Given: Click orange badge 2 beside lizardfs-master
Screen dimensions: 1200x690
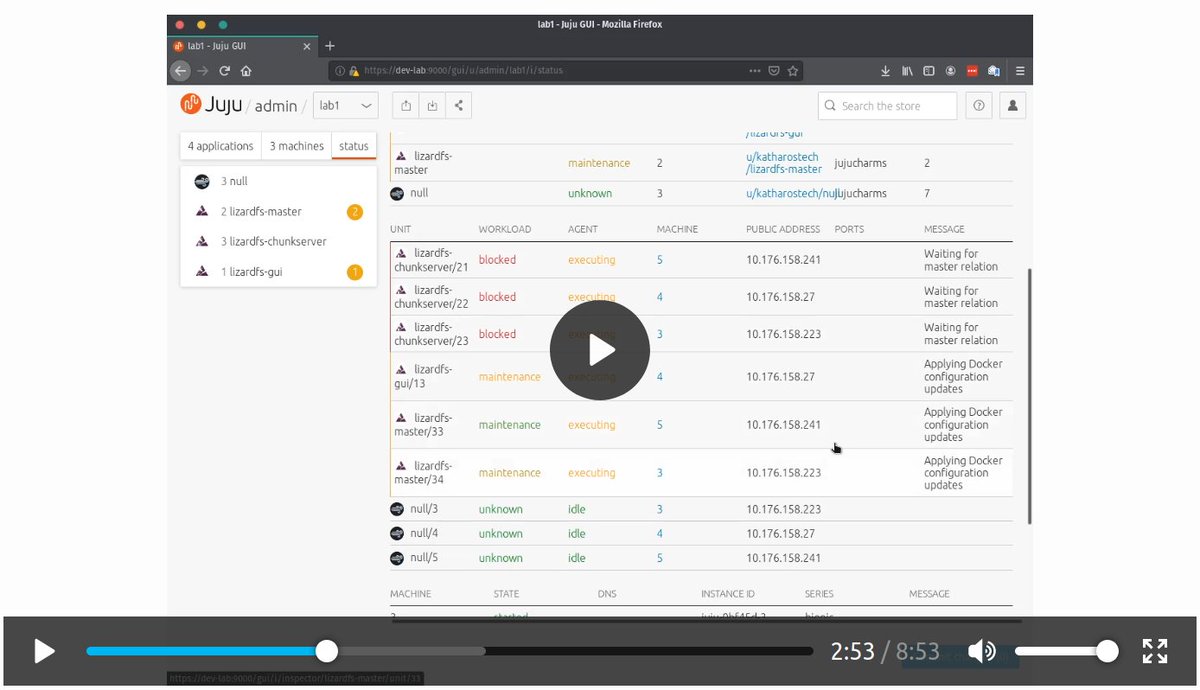Looking at the screenshot, I should [x=354, y=212].
